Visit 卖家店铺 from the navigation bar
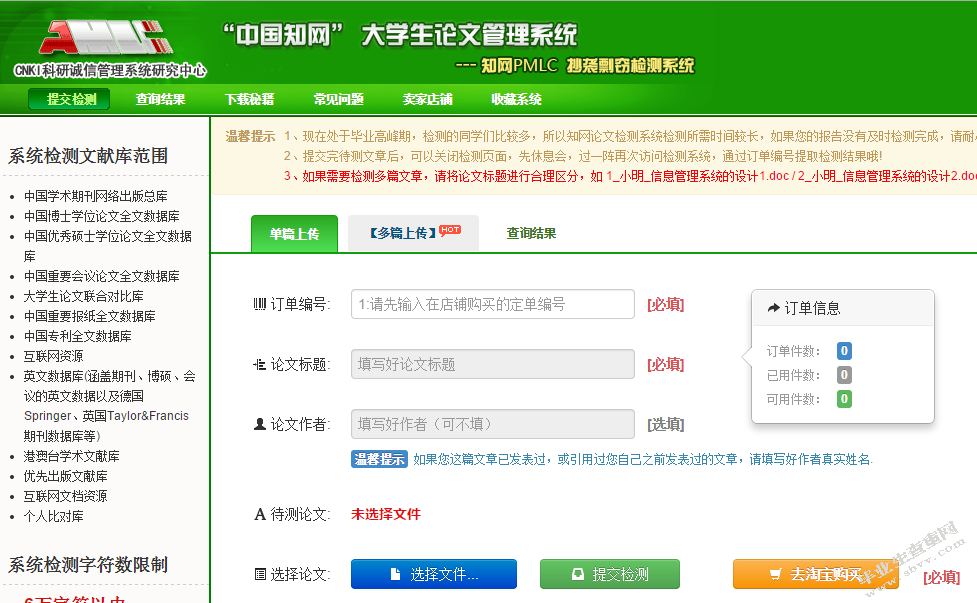 427,99
